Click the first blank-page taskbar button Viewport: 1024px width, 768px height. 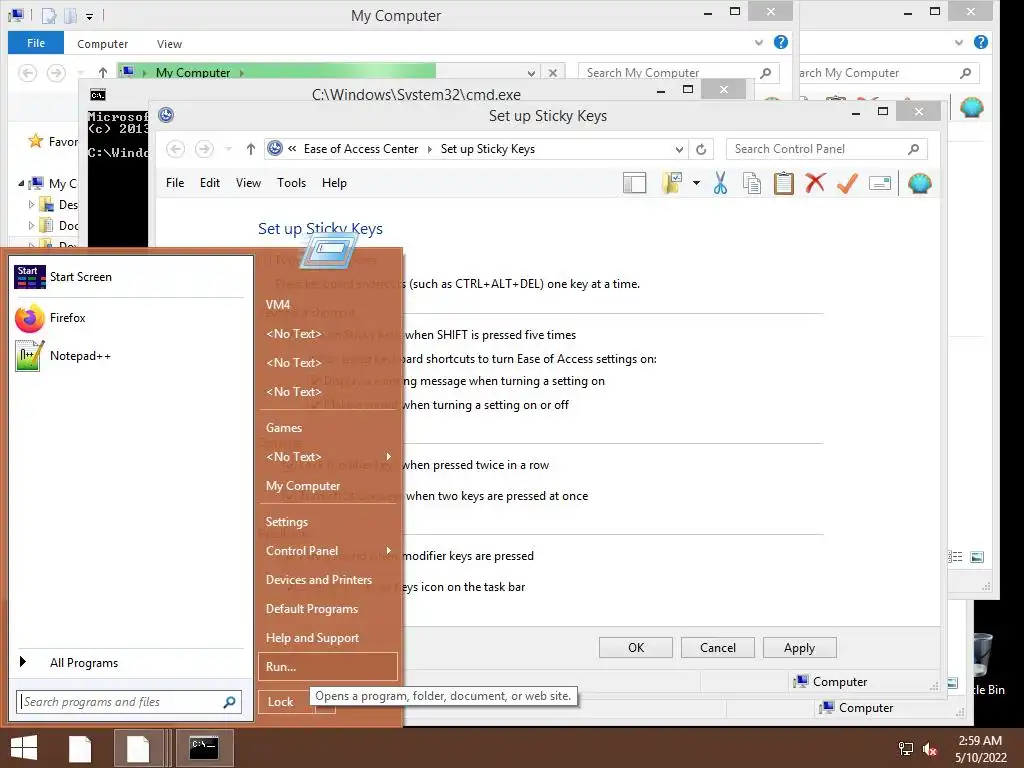[80, 749]
